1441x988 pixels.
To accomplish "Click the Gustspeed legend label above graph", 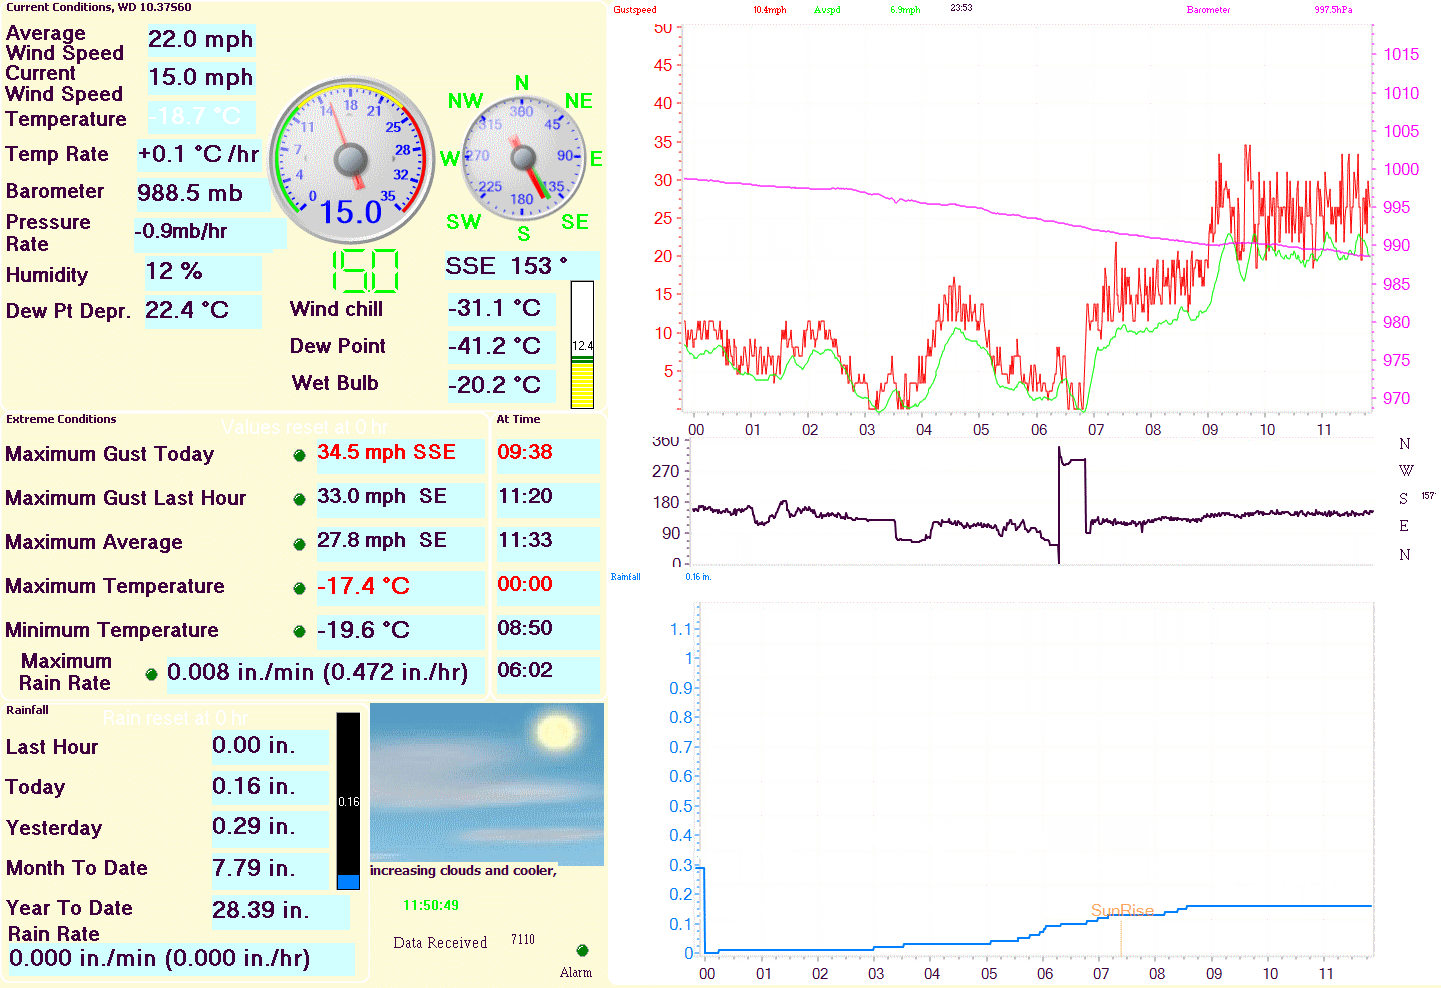I will pyautogui.click(x=635, y=10).
